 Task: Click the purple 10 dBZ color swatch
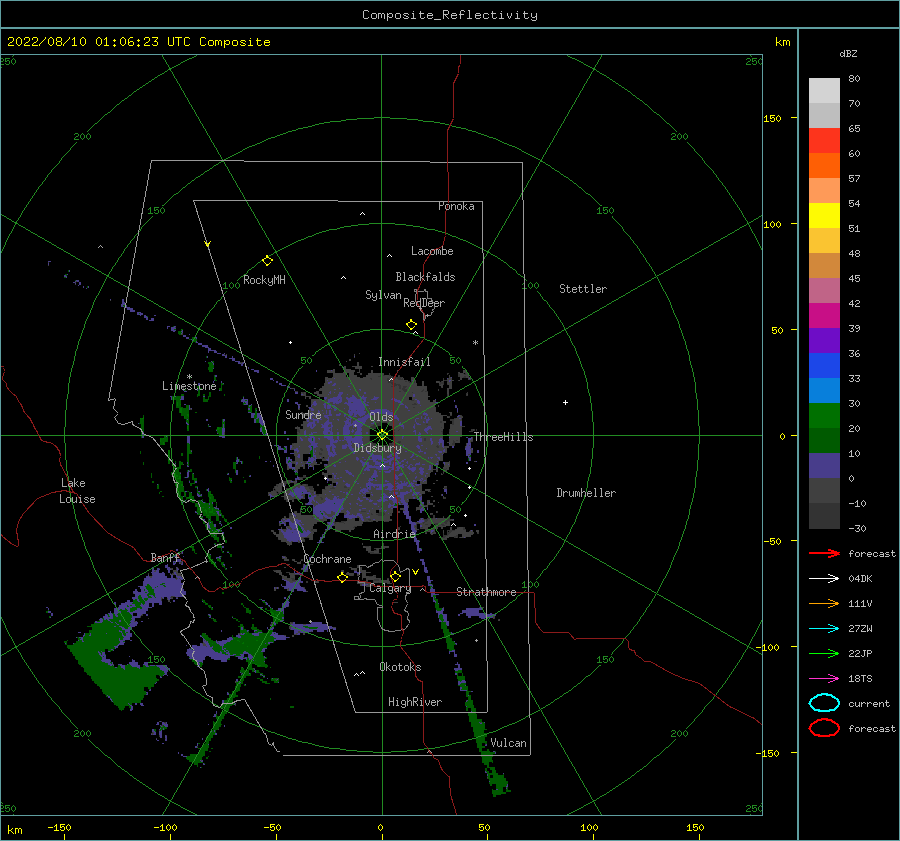pyautogui.click(x=824, y=466)
